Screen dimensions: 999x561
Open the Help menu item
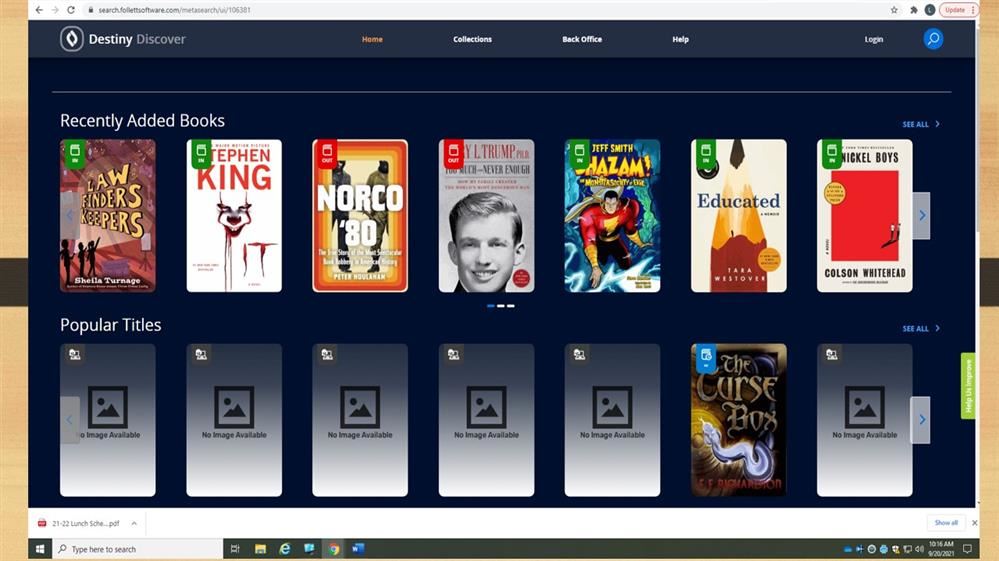click(680, 39)
